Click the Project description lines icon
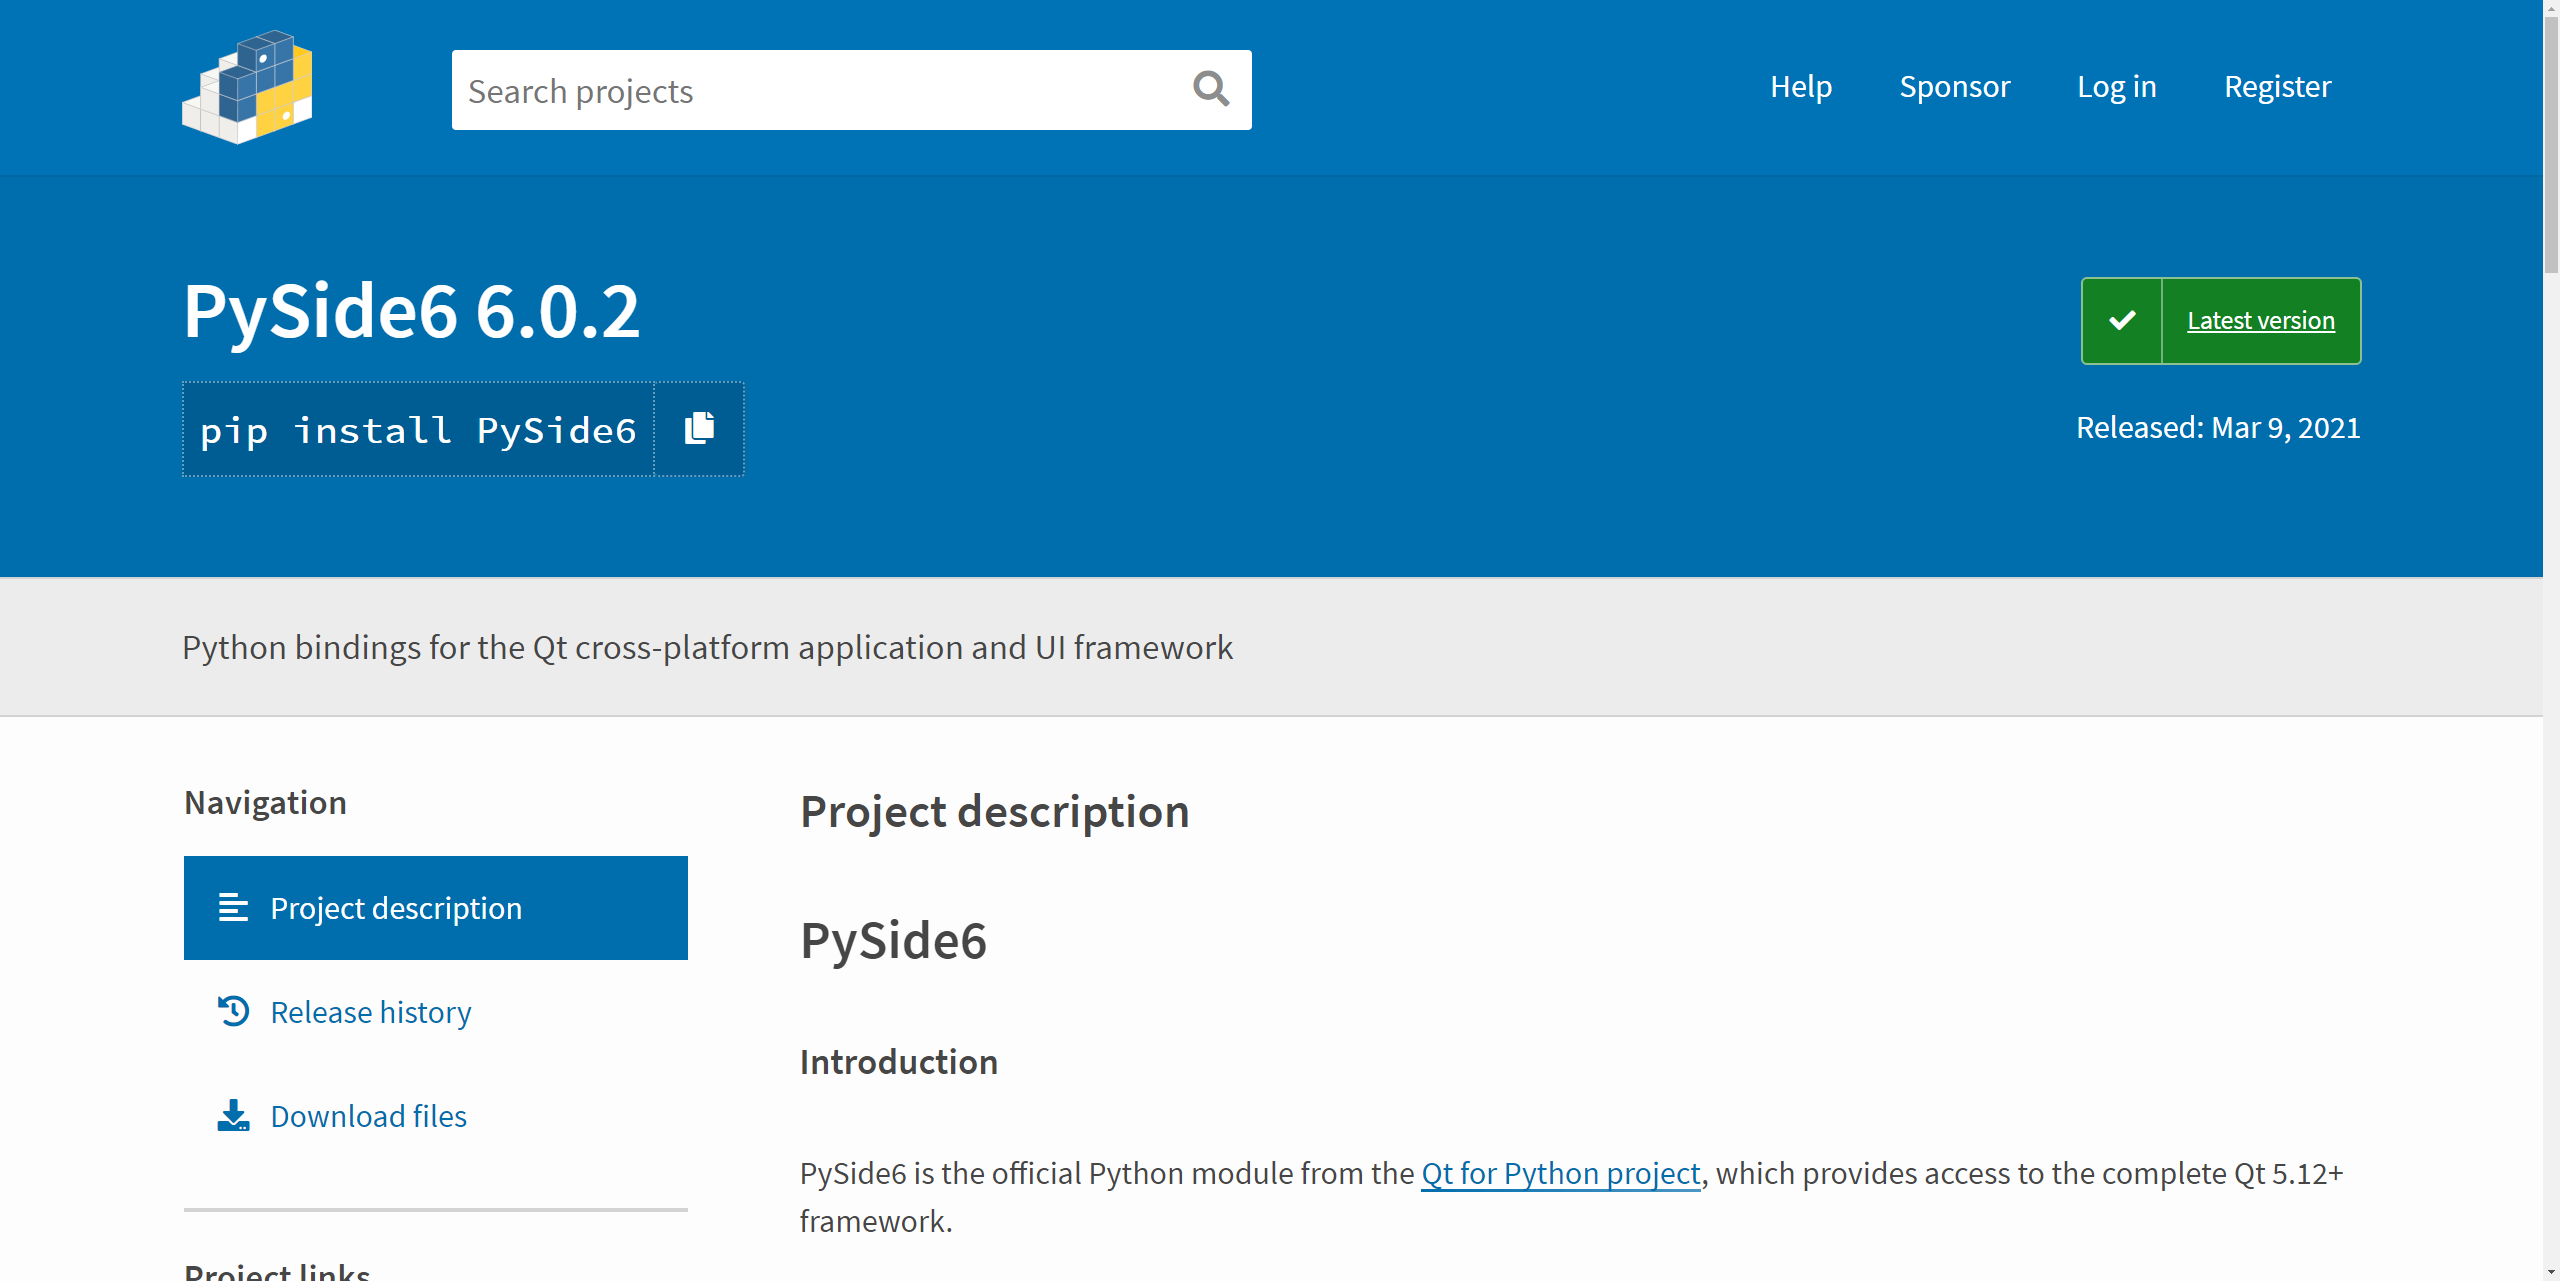Screen dimensions: 2560x1281 click(233, 907)
